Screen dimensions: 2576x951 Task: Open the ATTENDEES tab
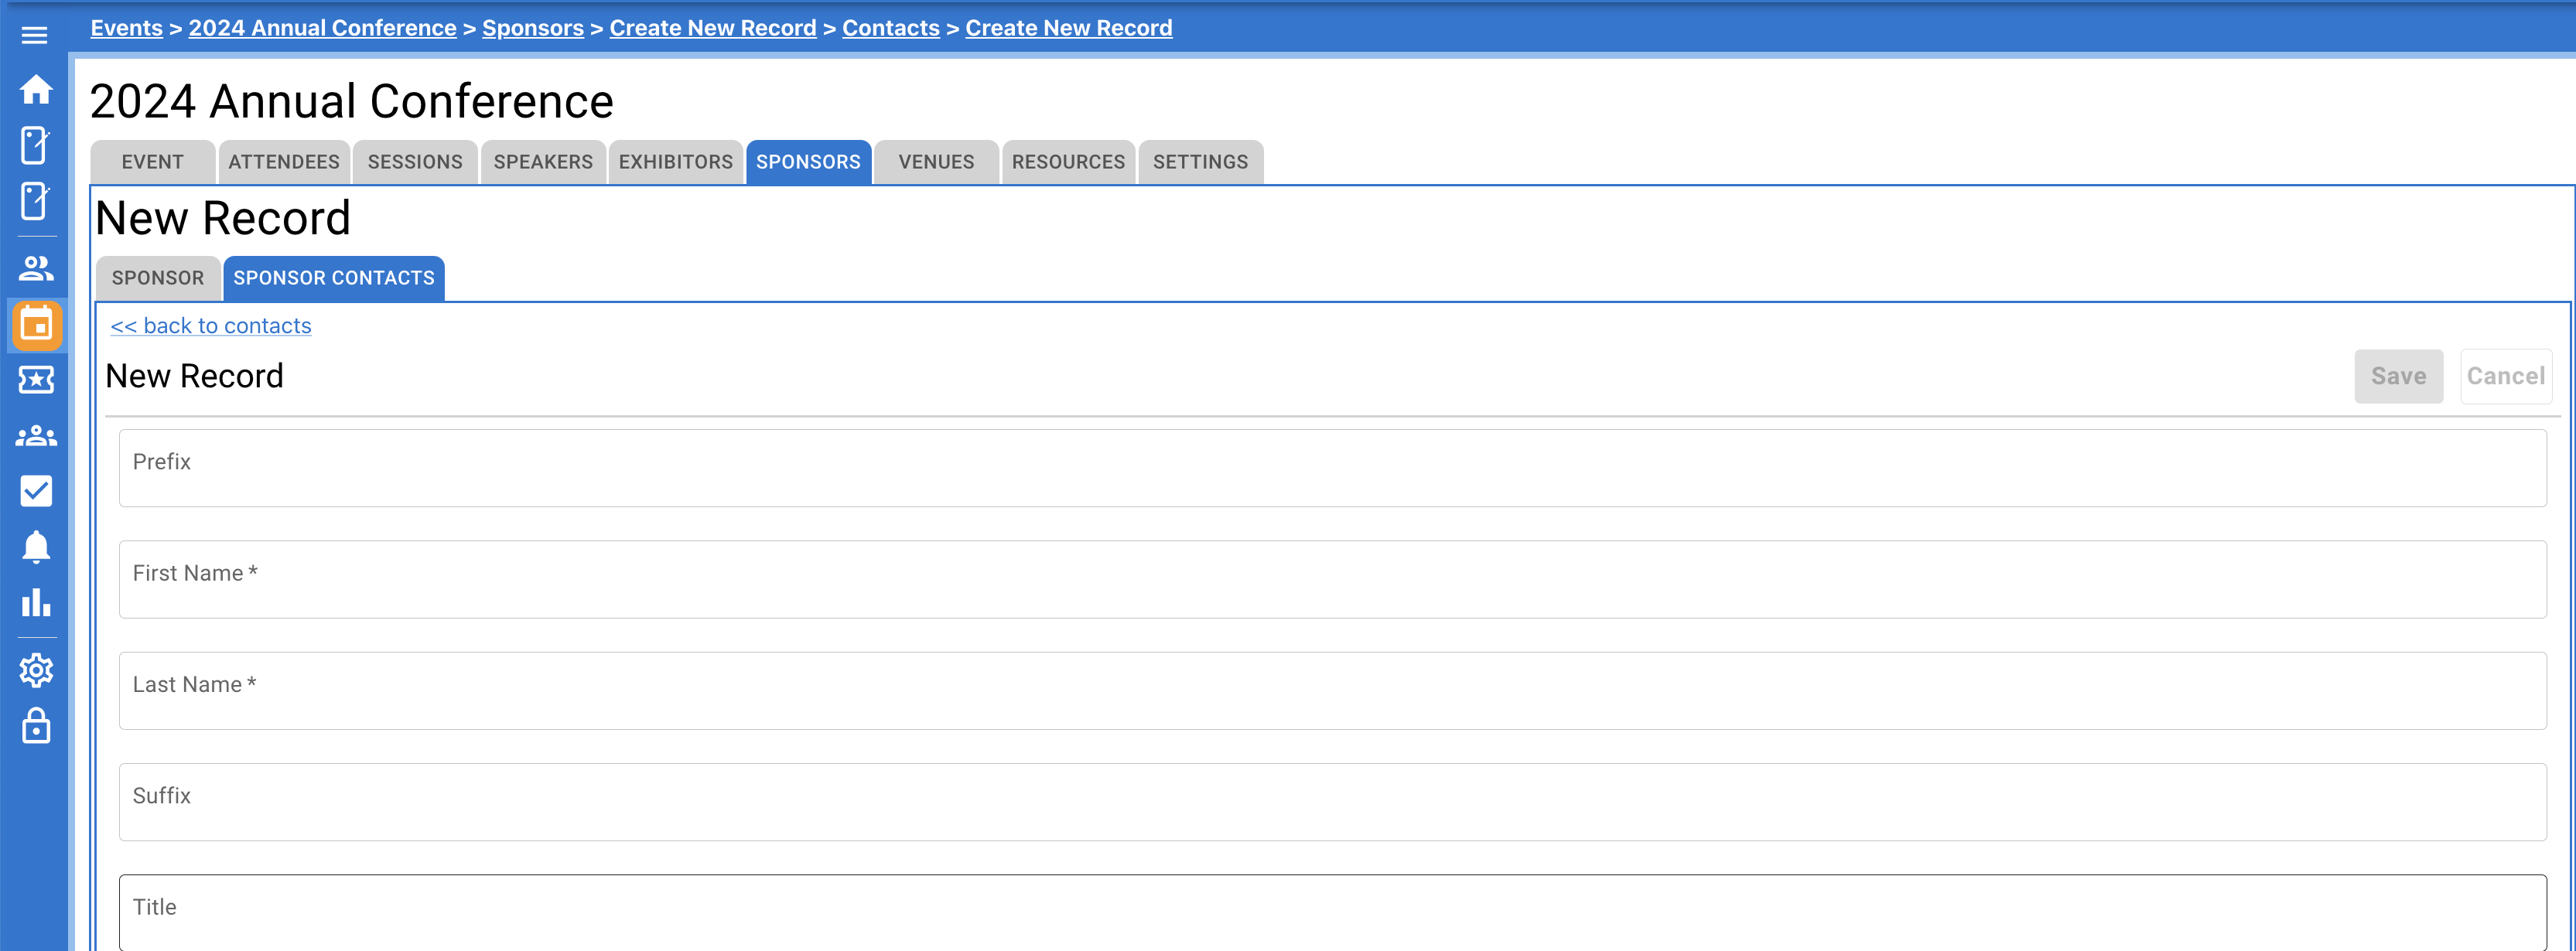click(283, 161)
